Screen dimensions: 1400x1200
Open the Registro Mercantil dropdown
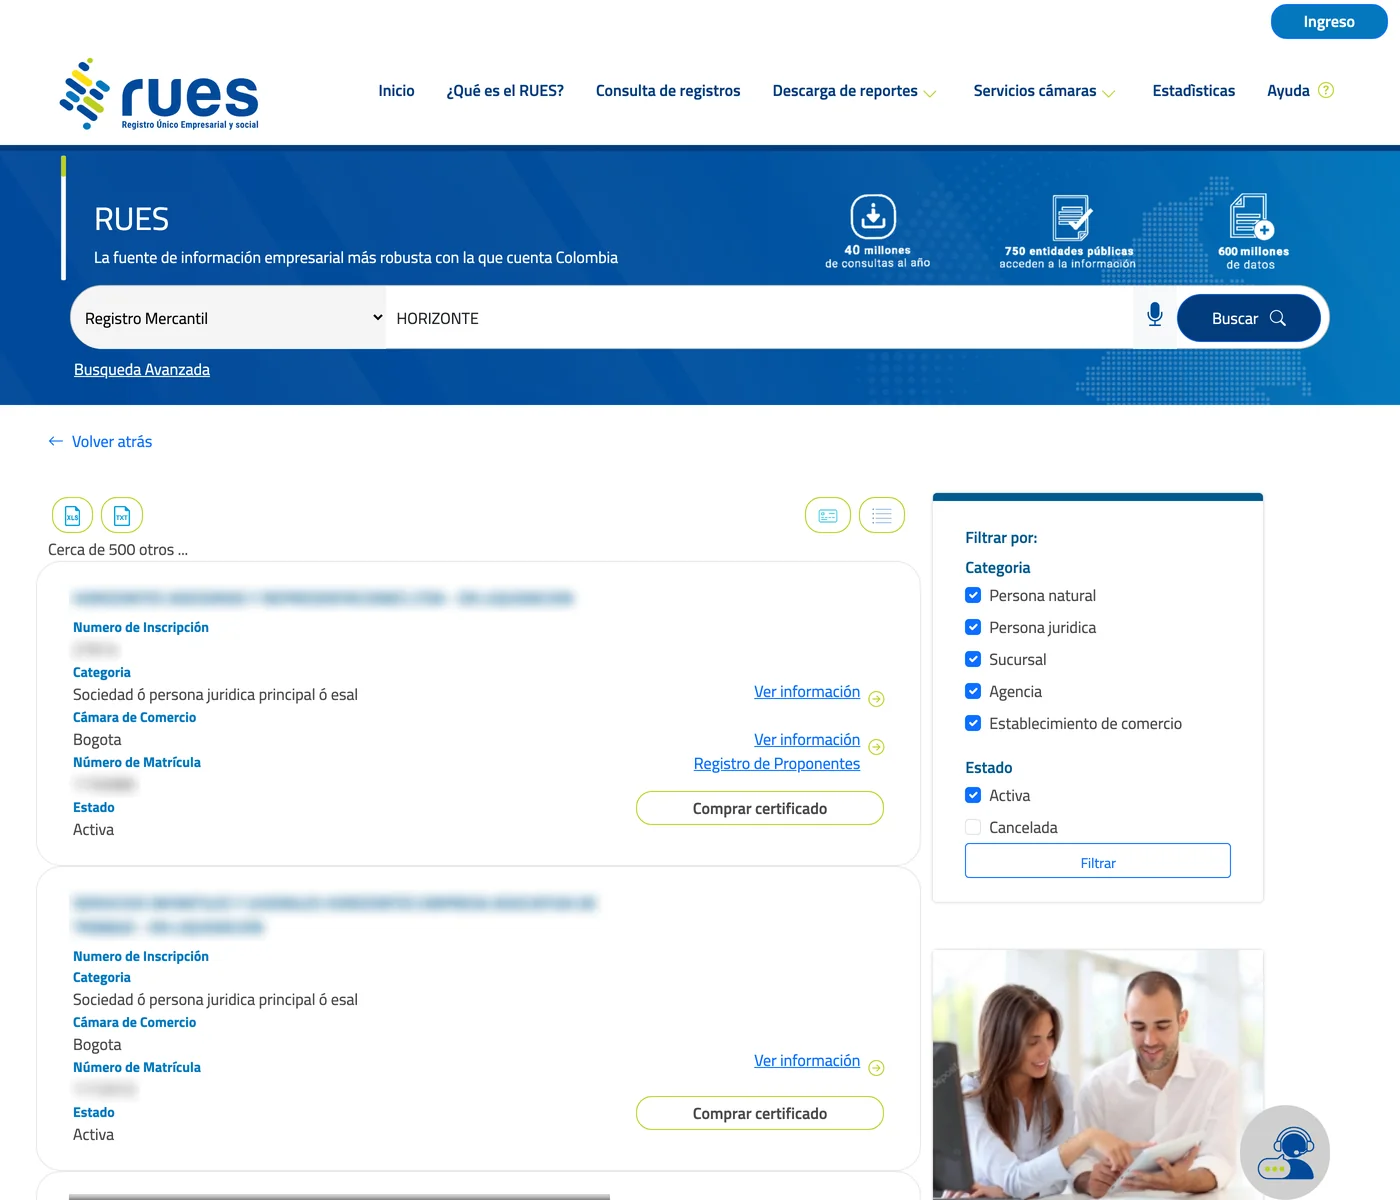[228, 318]
